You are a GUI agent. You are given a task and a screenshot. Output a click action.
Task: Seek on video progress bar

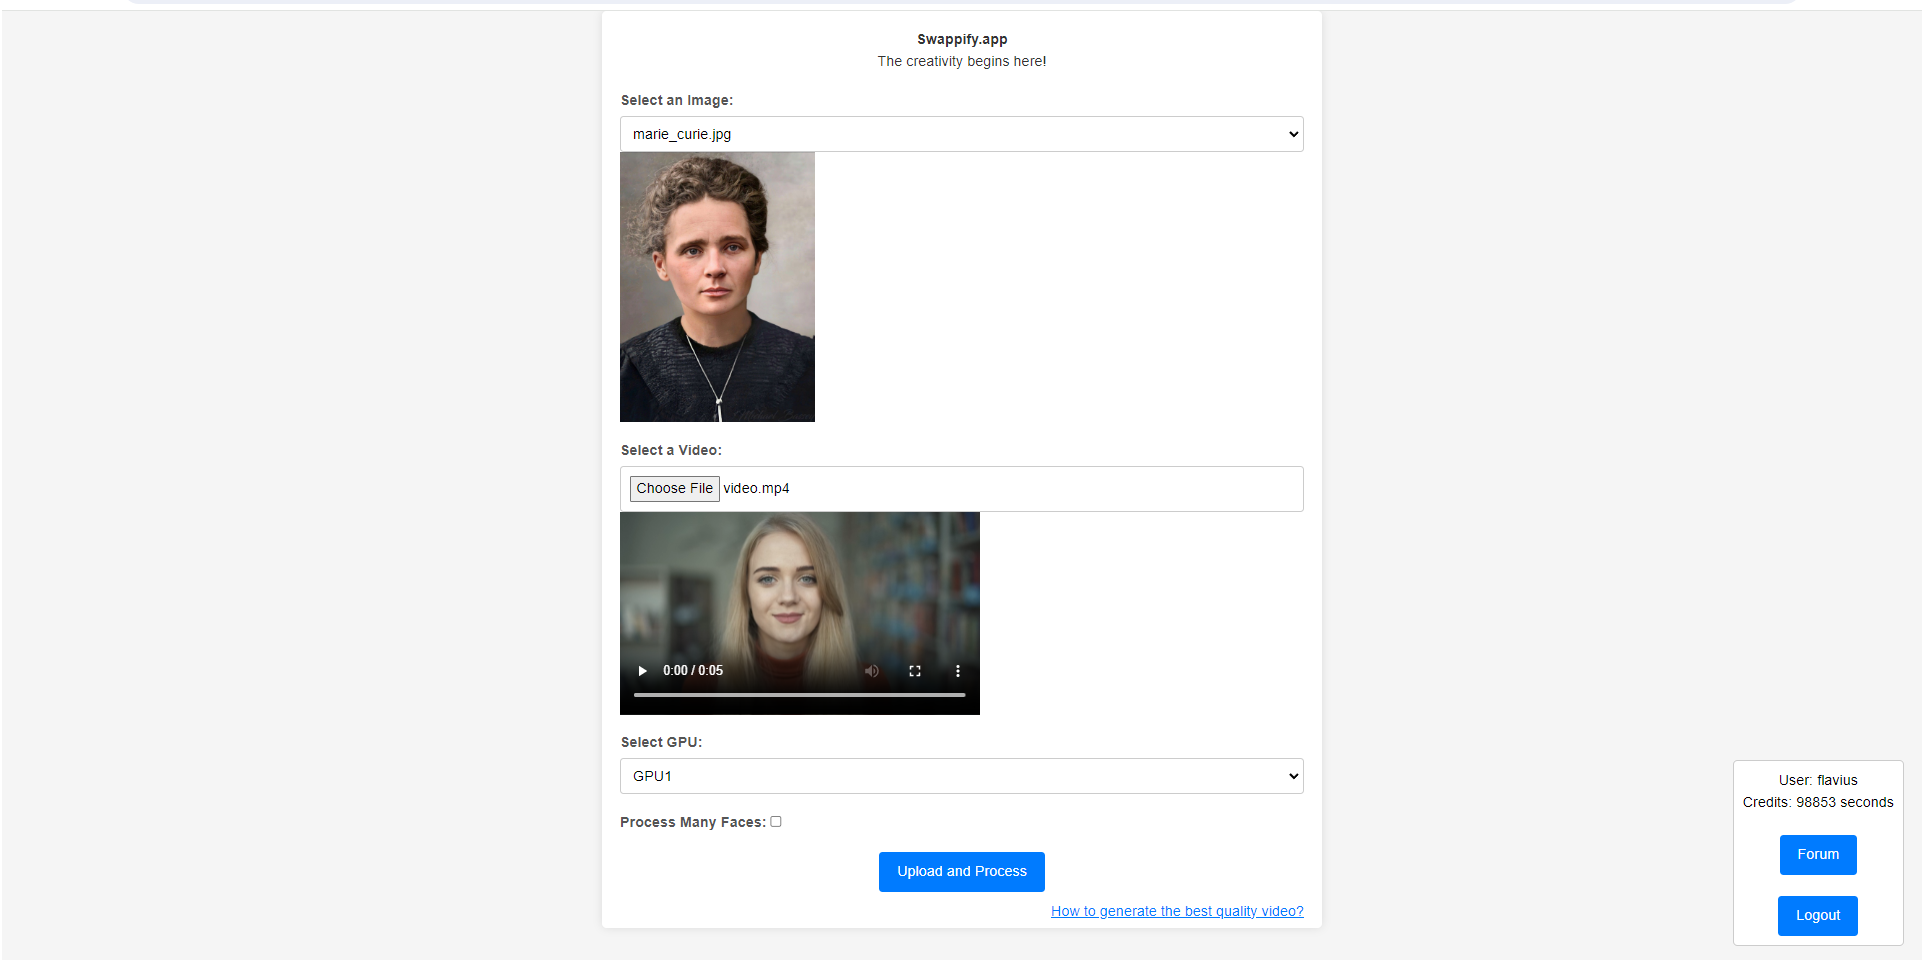800,694
